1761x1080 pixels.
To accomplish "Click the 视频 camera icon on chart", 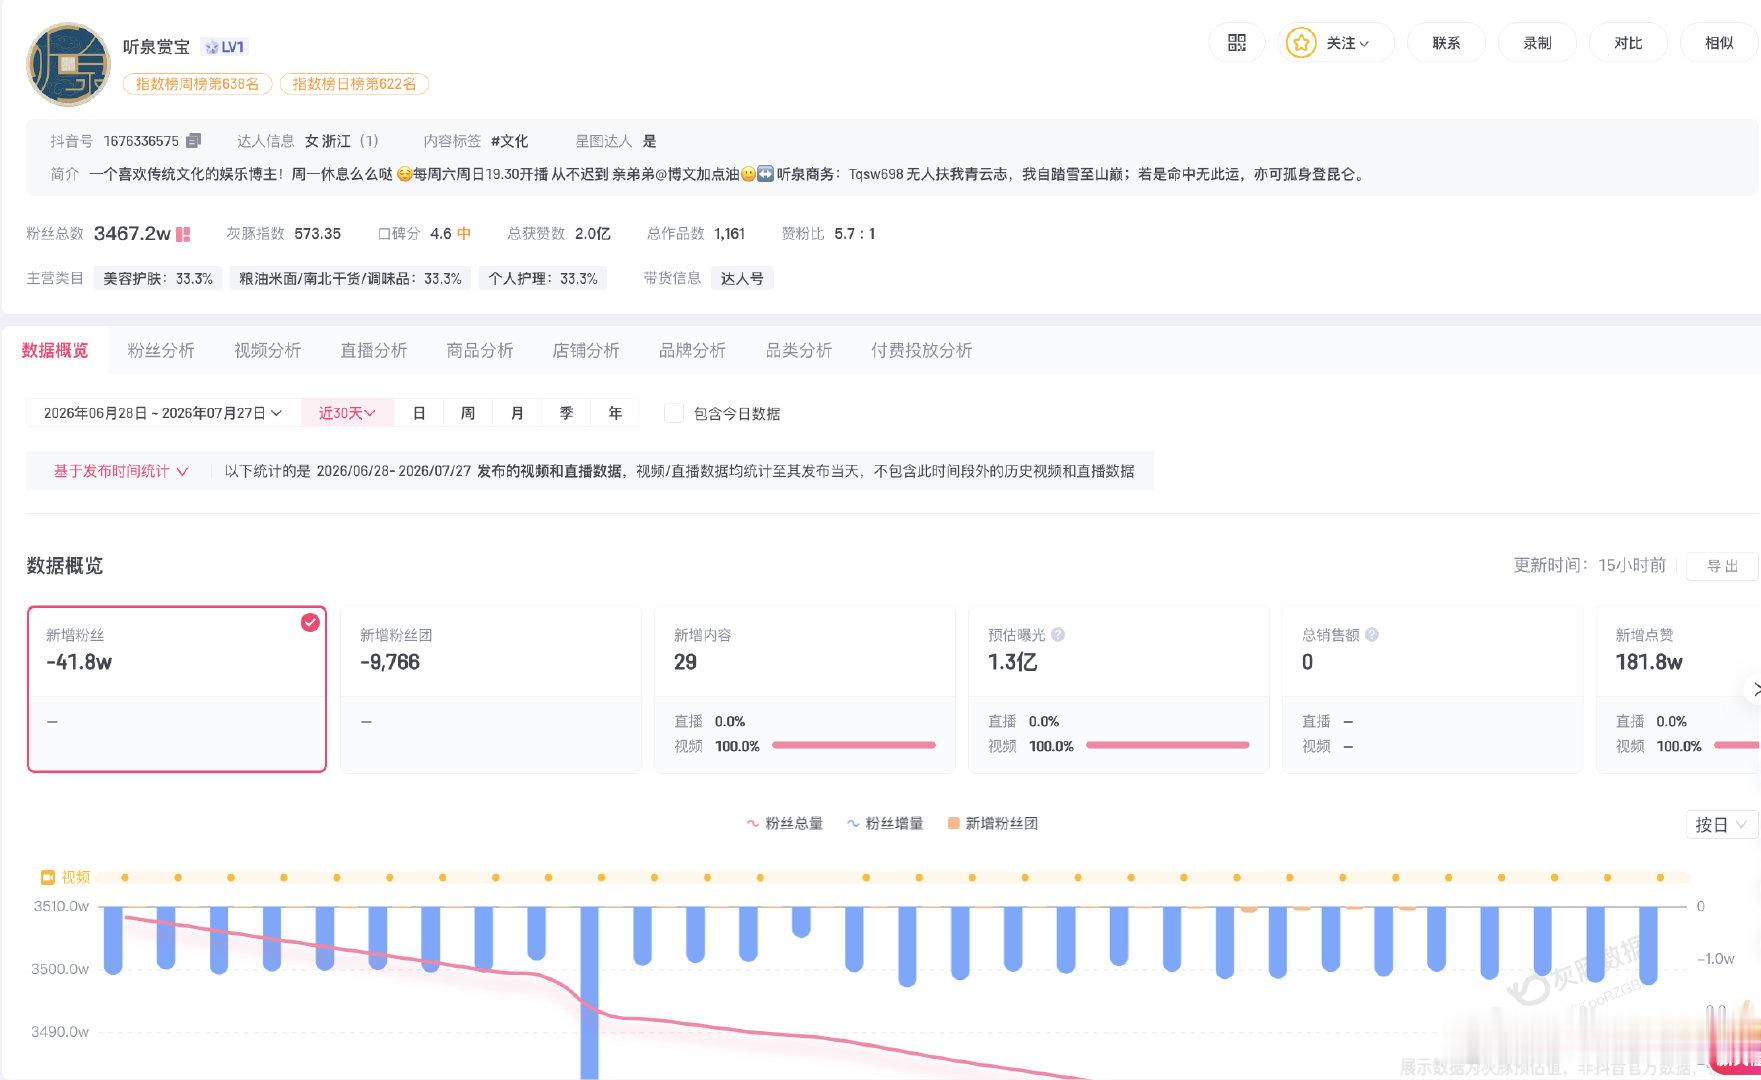I will point(47,877).
